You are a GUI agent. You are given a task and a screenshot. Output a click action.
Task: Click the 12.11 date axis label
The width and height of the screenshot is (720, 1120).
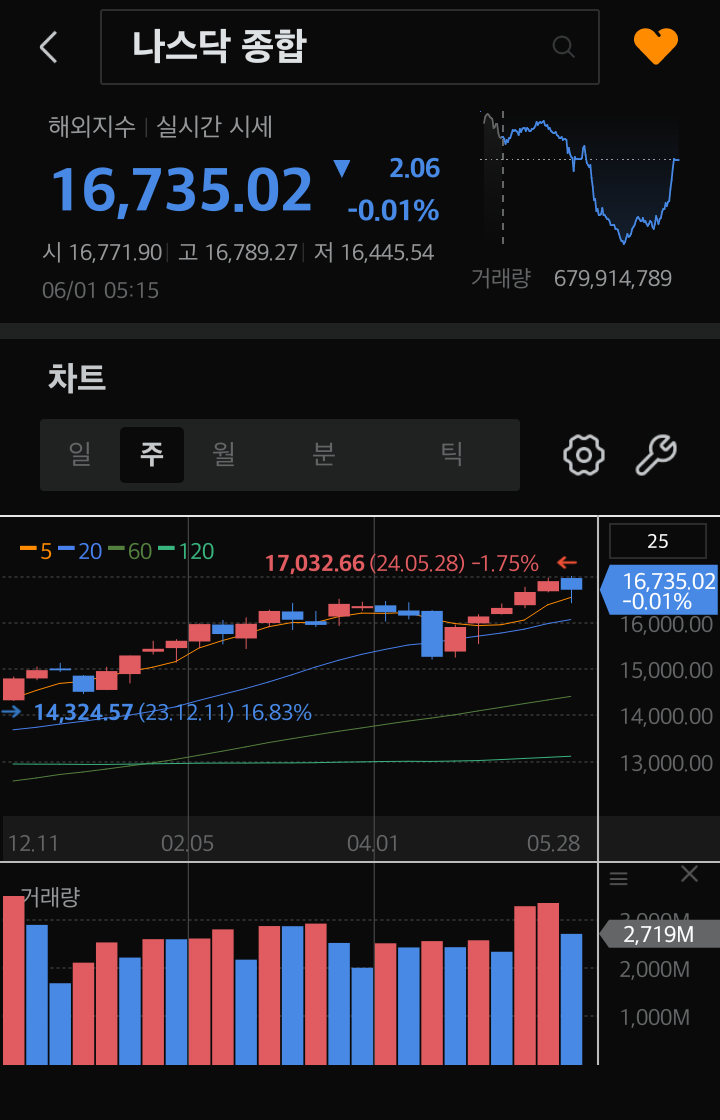33,844
